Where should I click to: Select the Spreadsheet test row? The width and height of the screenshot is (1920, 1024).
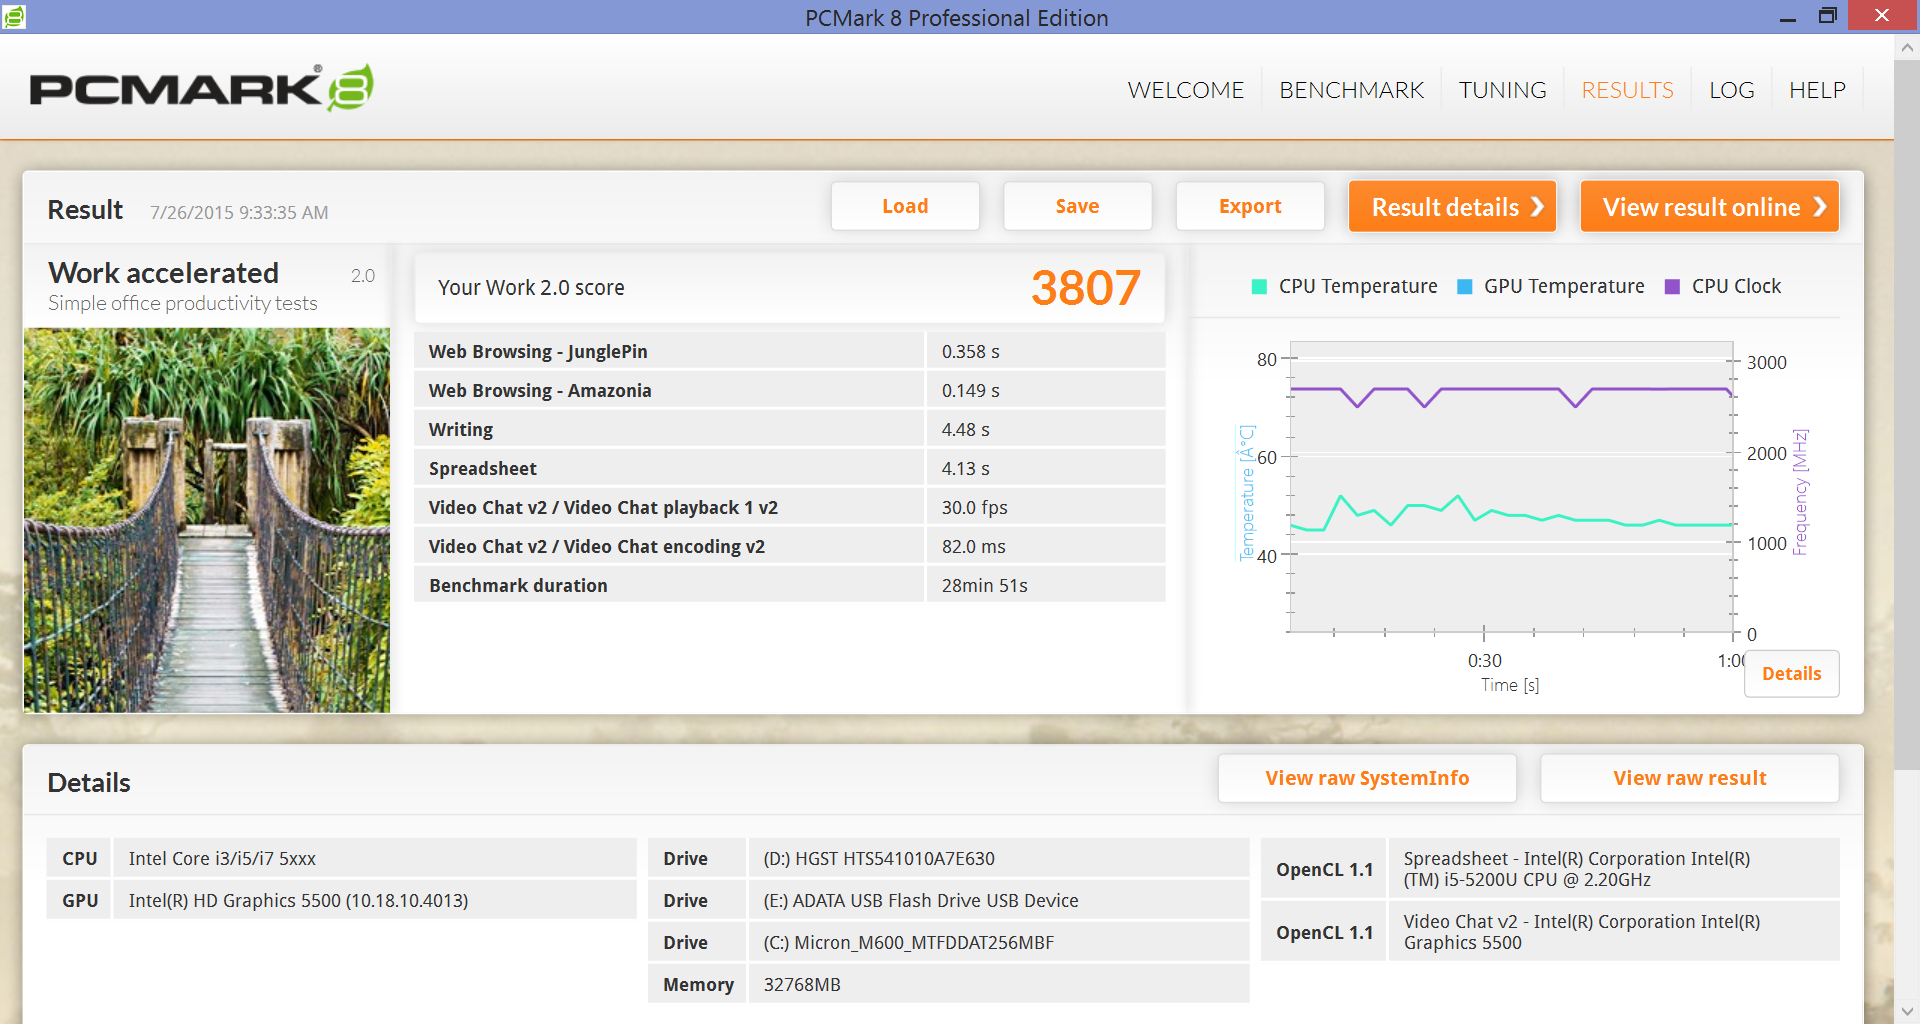click(x=790, y=468)
